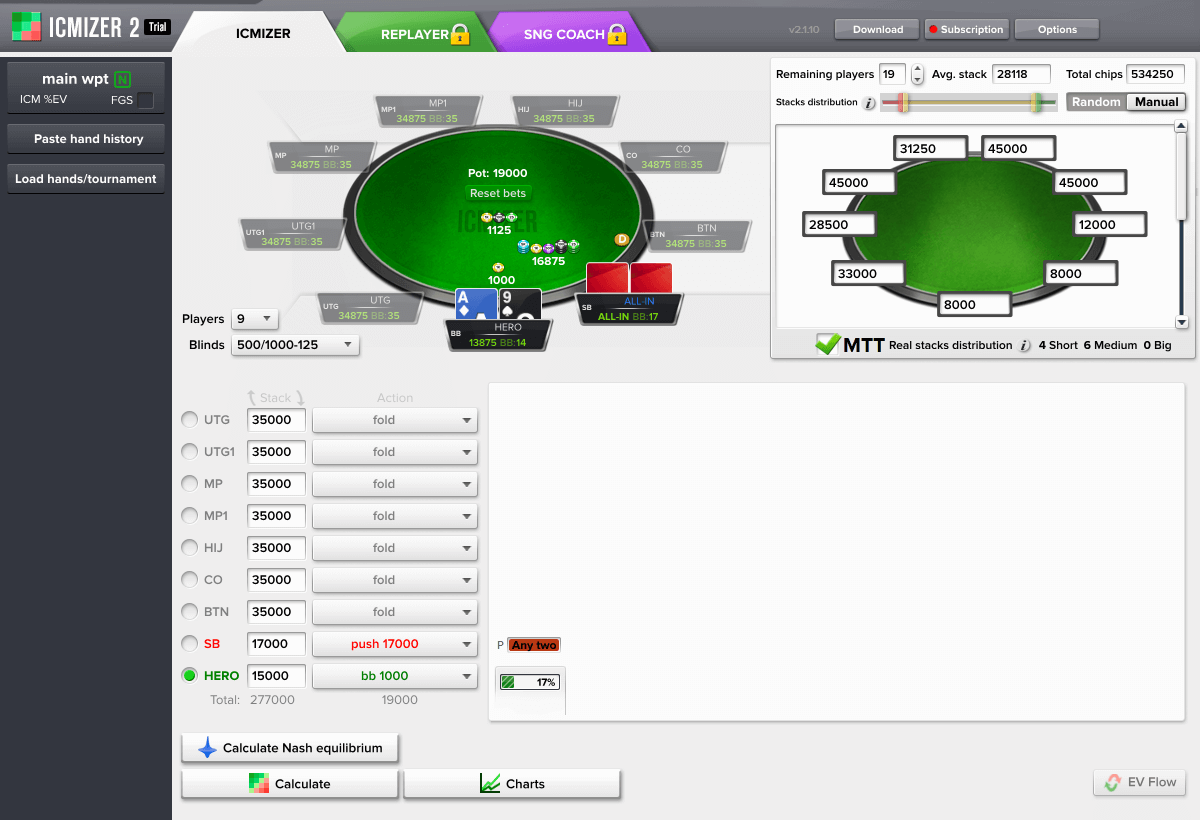1200x820 pixels.
Task: Click the dealer button chip on table
Action: coord(621,240)
